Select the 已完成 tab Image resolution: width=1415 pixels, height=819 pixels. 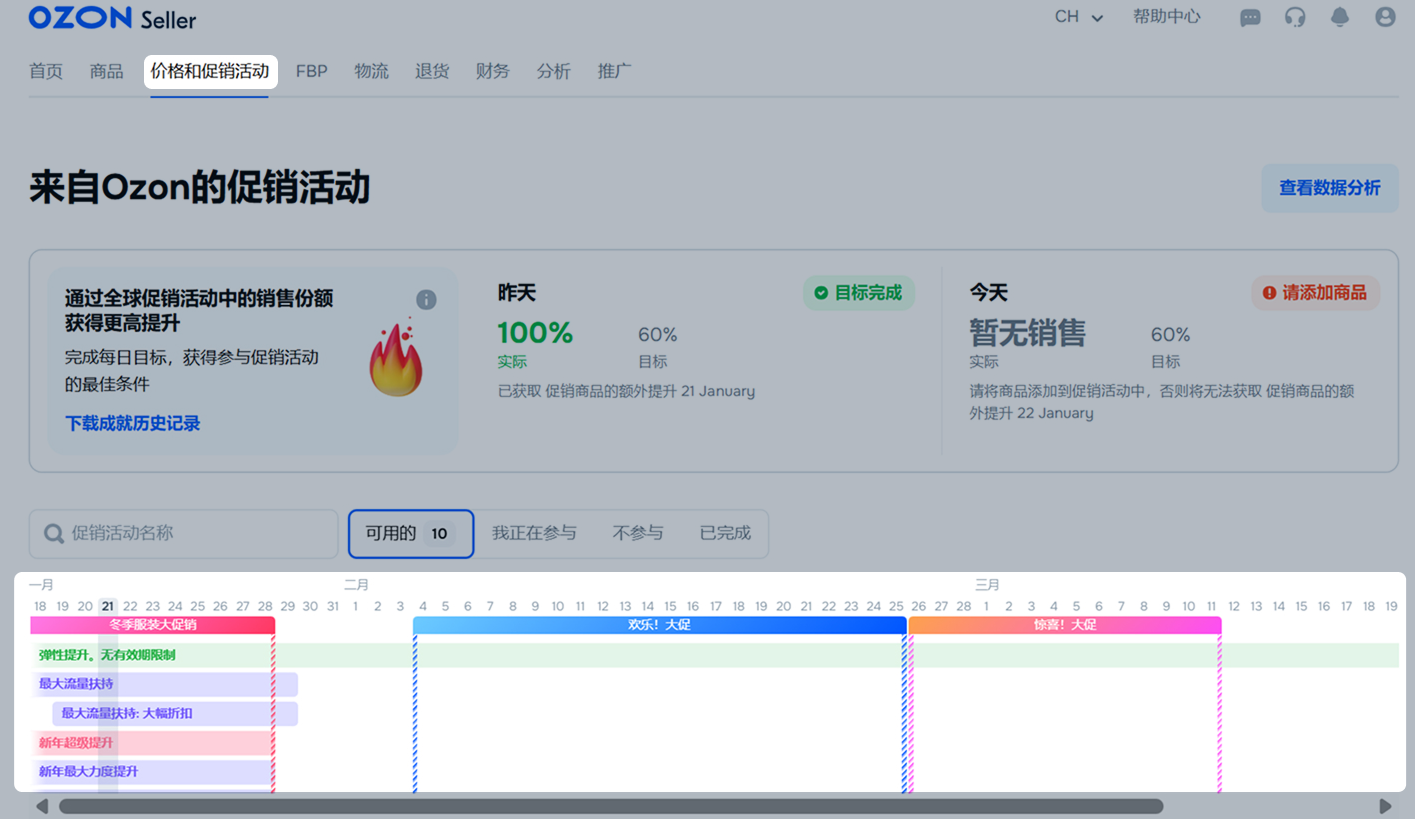tap(725, 533)
